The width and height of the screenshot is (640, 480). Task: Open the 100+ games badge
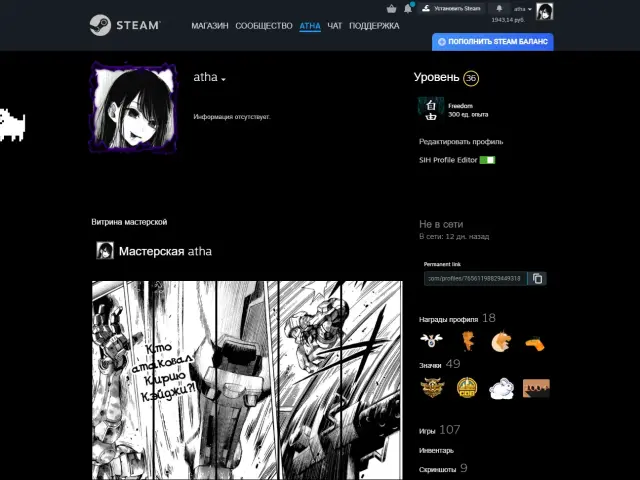pyautogui.click(x=536, y=387)
